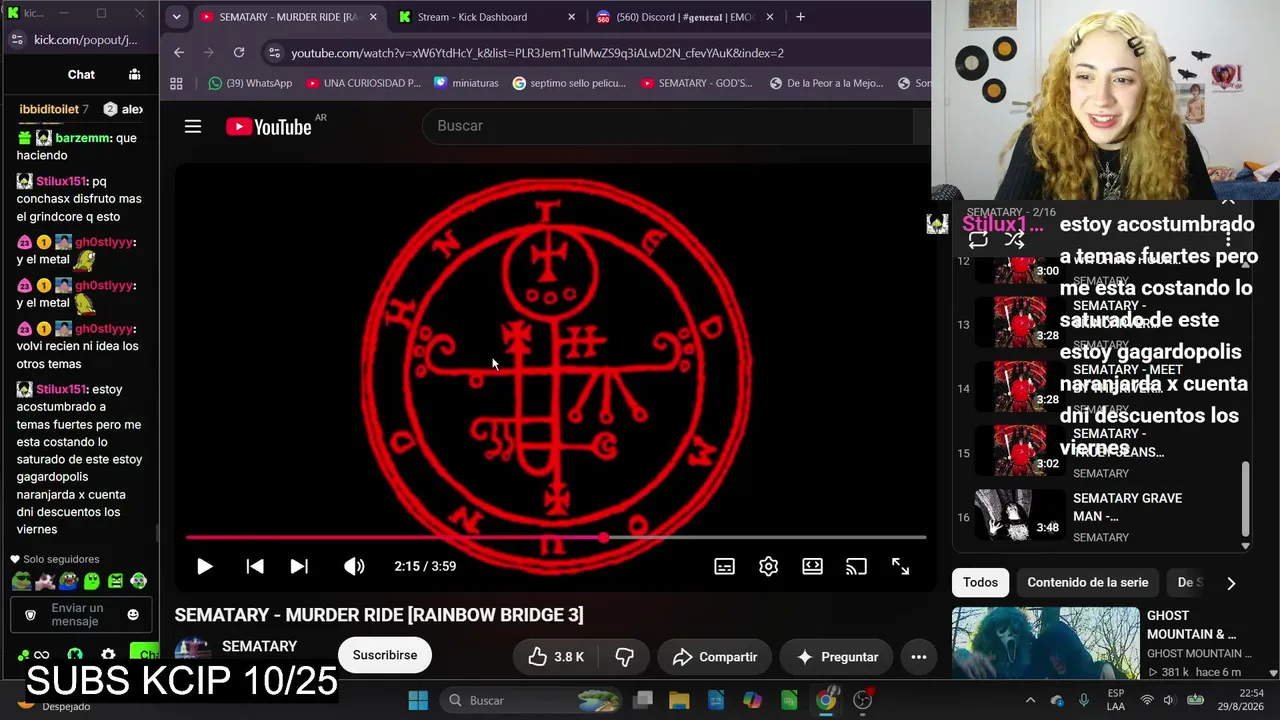
Task: Toggle playlist shuffle icon
Action: coord(1014,240)
